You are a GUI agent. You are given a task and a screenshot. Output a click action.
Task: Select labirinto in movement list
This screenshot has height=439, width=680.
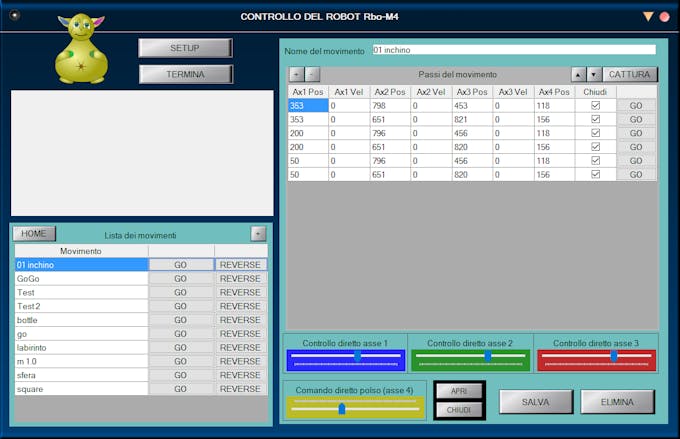point(82,347)
